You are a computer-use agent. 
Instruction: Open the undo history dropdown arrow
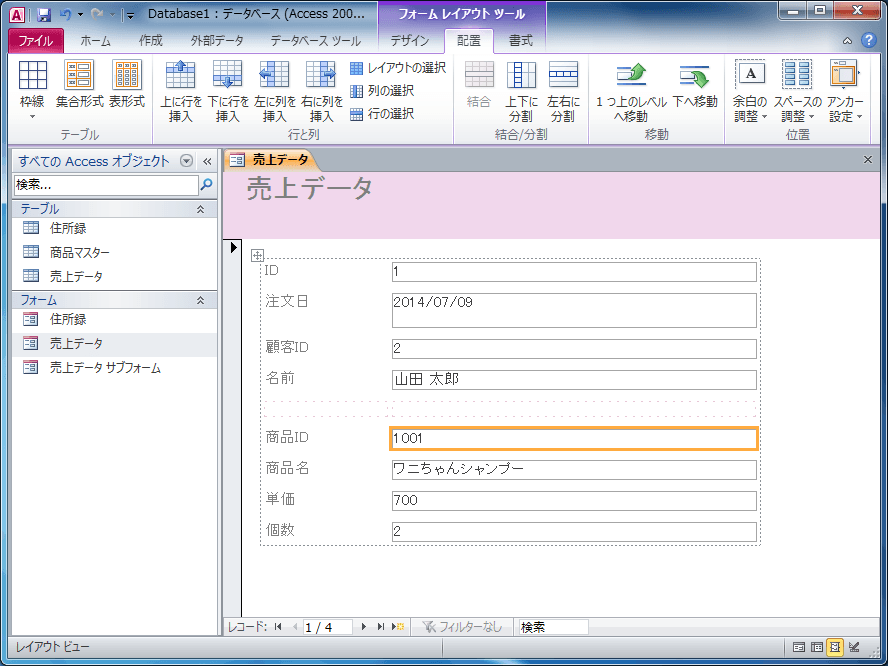pos(80,15)
